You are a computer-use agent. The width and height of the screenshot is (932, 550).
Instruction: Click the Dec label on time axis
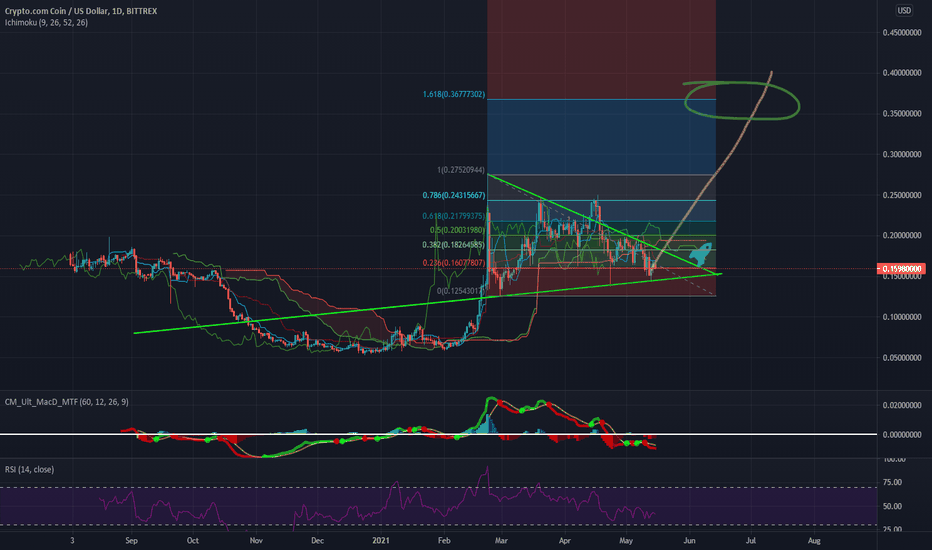(x=317, y=540)
